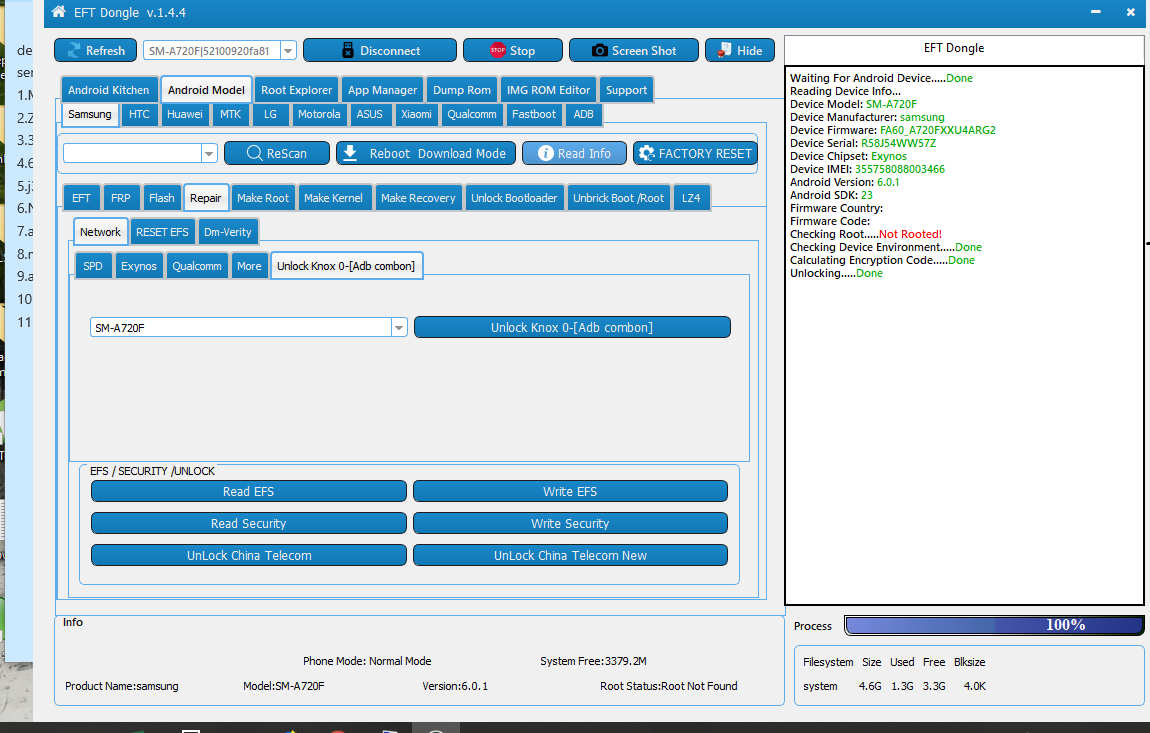This screenshot has width=1150, height=733.
Task: Click the Write EFS button
Action: point(570,492)
